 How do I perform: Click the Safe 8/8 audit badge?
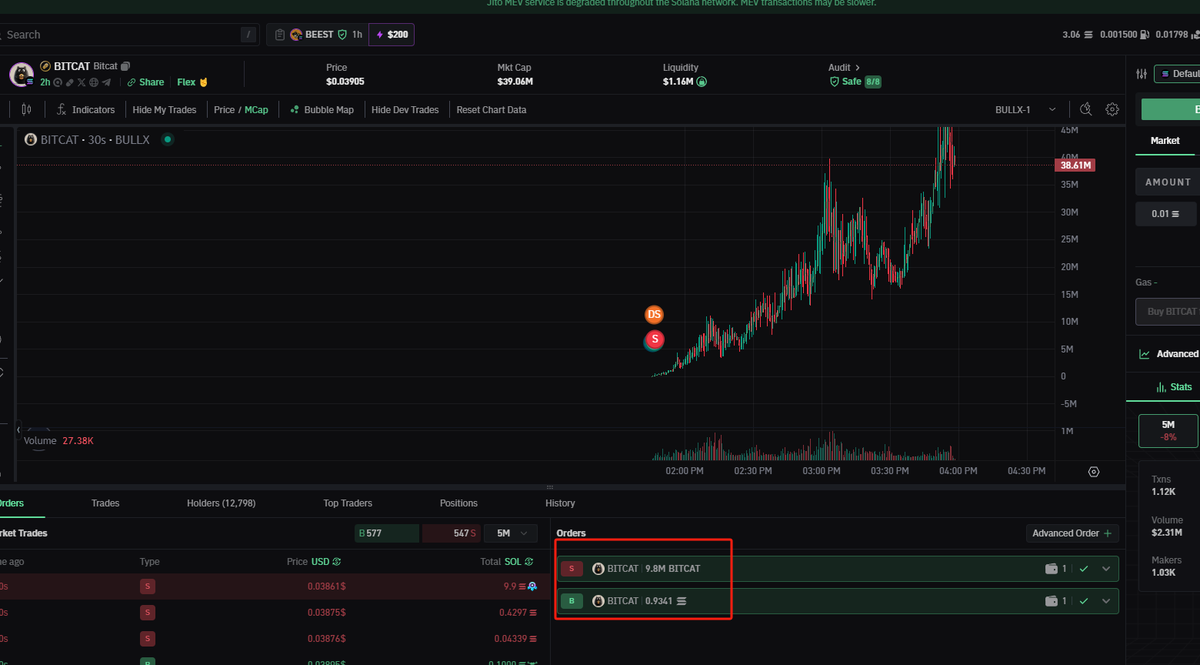[855, 82]
